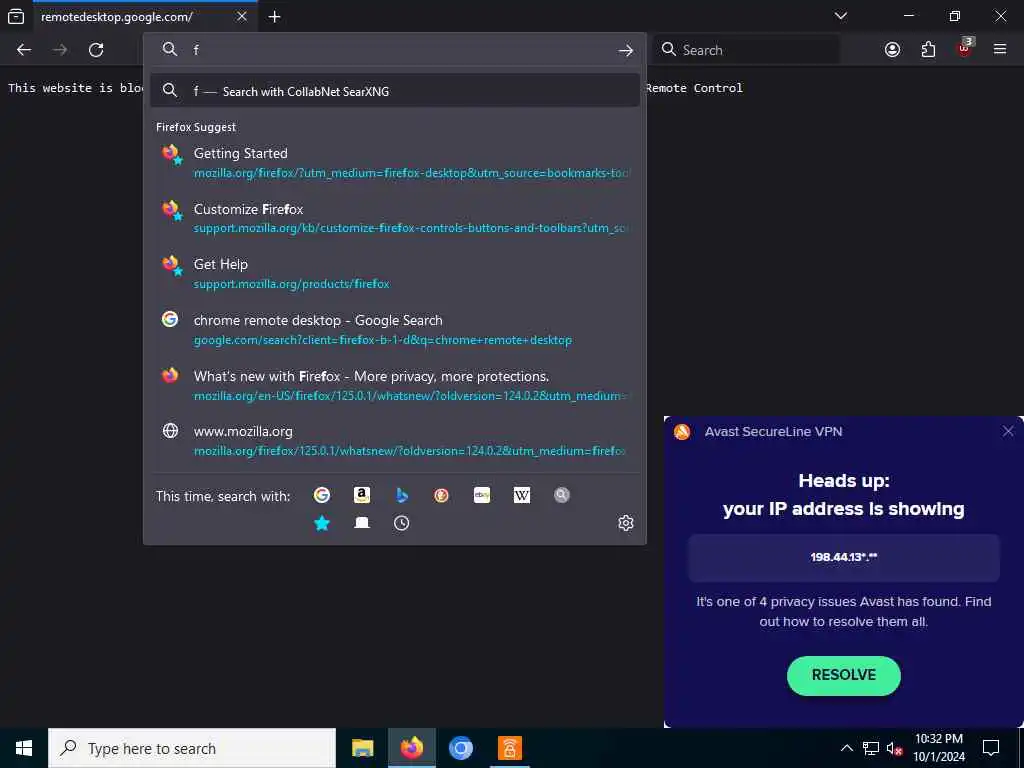Open a new tab with plus button
The image size is (1024, 768).
coord(275,17)
